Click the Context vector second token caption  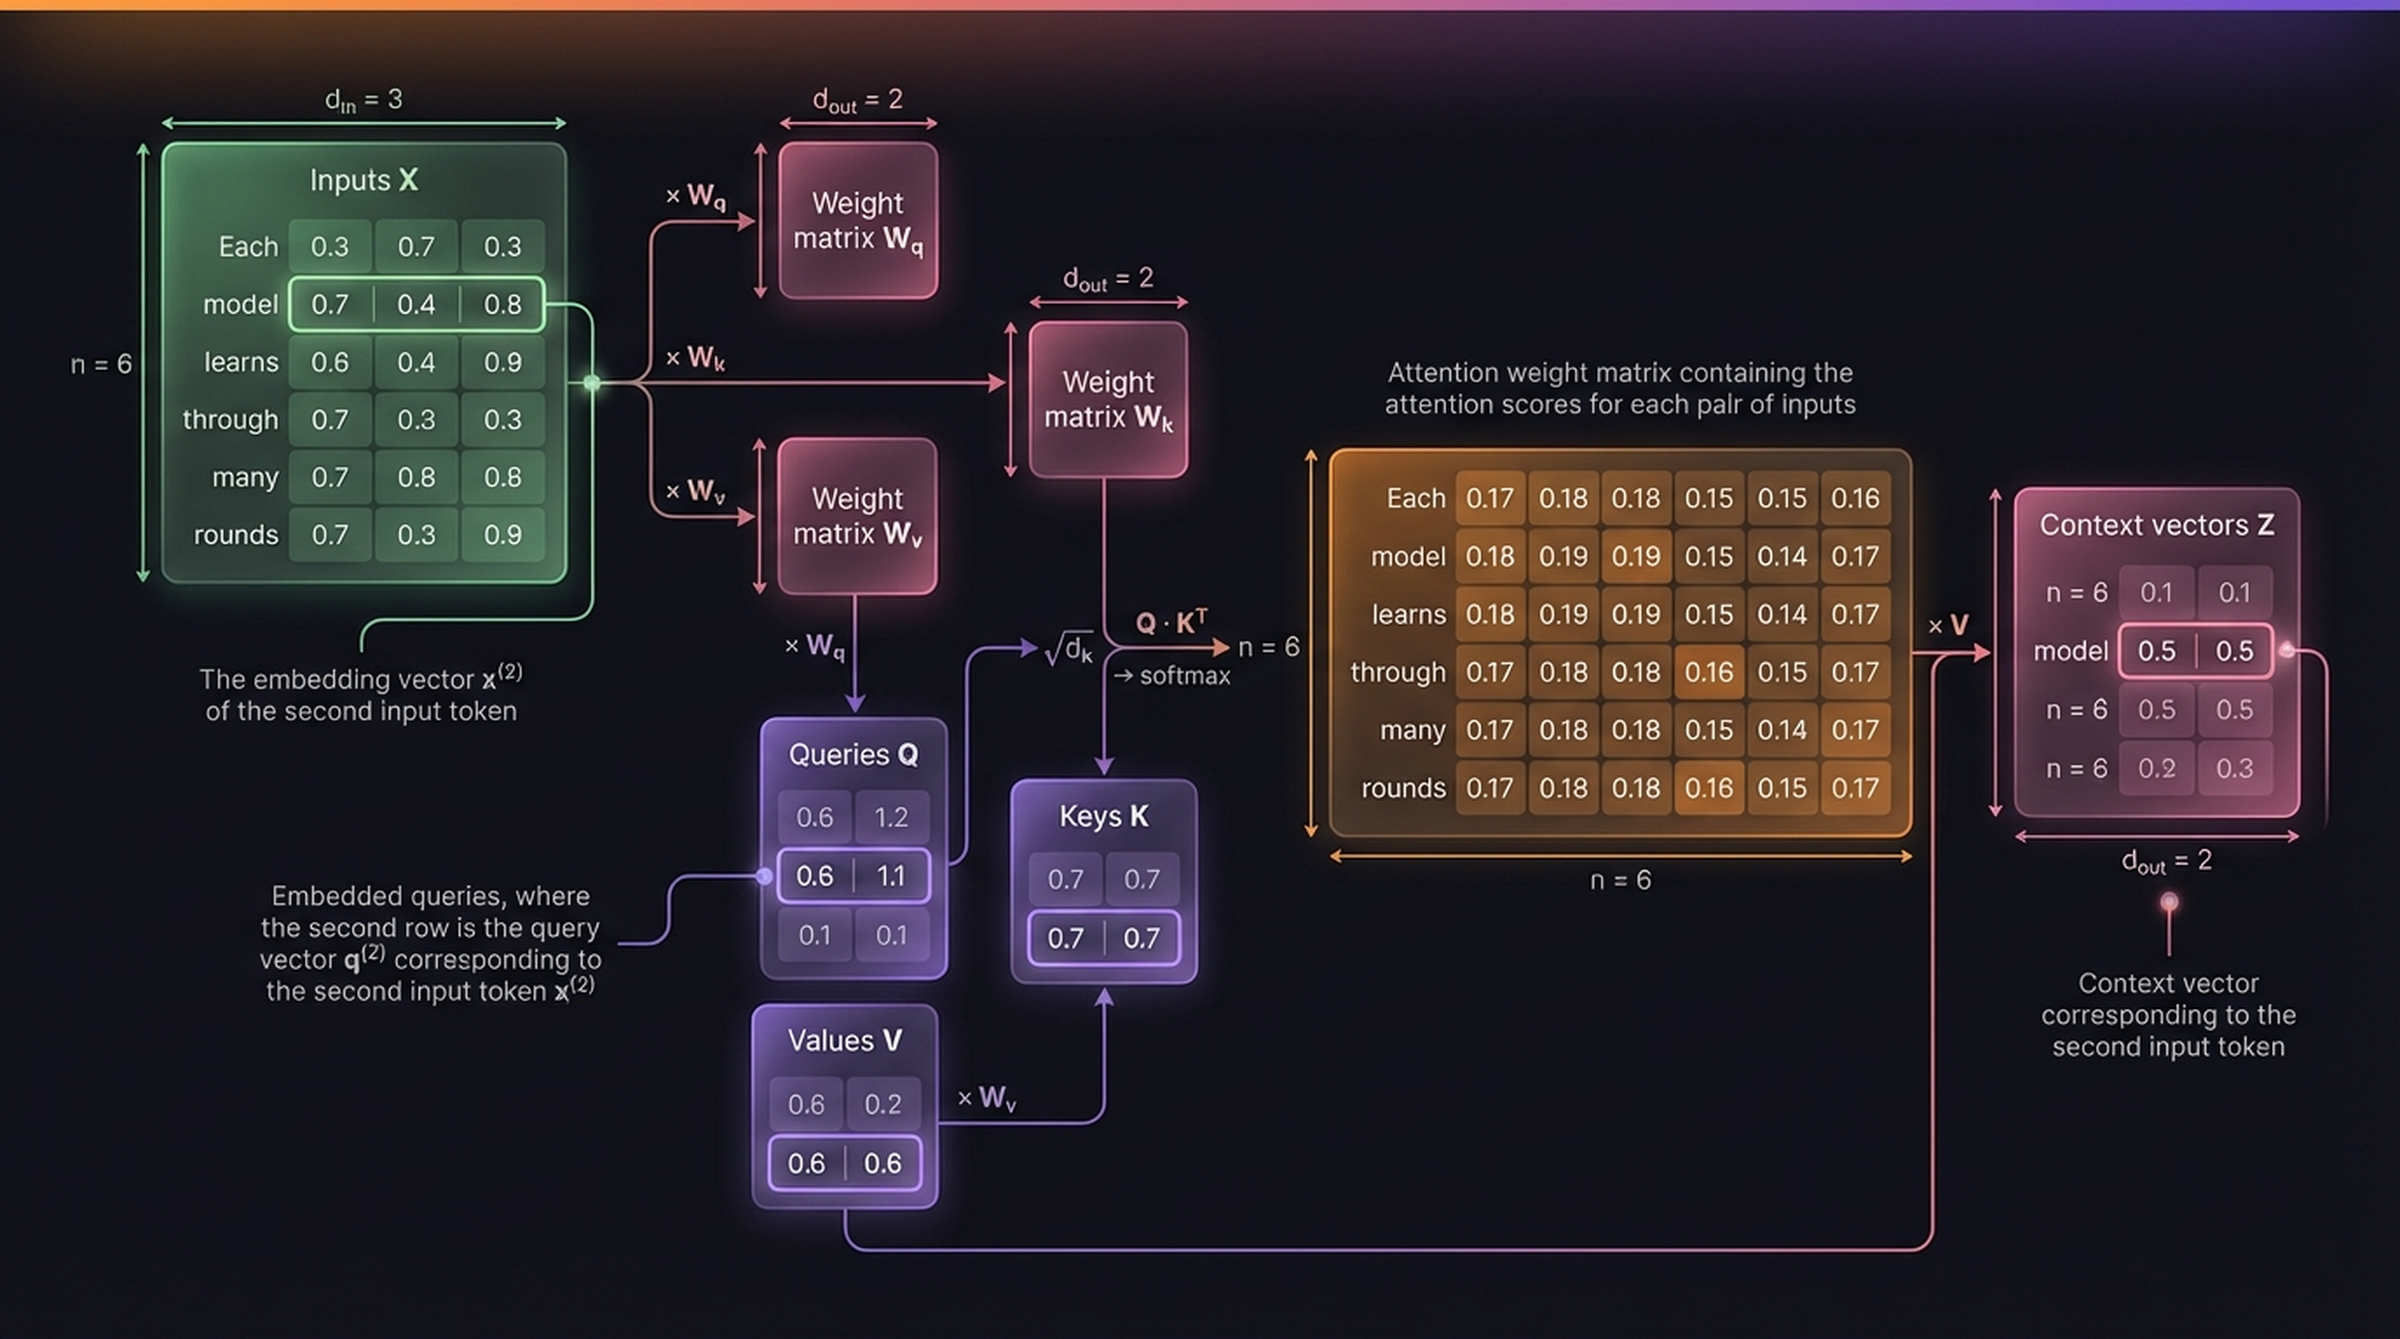[x=2173, y=1015]
